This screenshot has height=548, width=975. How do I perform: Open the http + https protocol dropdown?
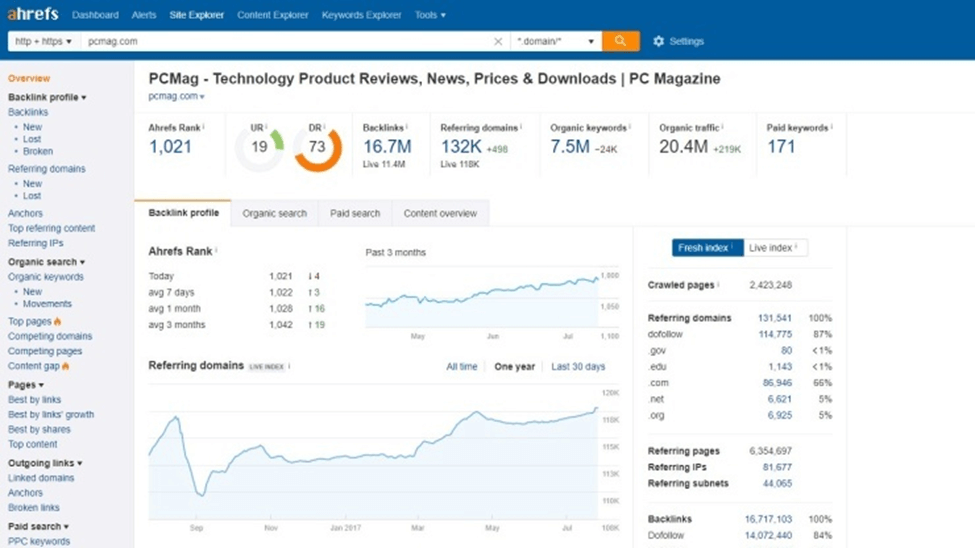pyautogui.click(x=43, y=42)
